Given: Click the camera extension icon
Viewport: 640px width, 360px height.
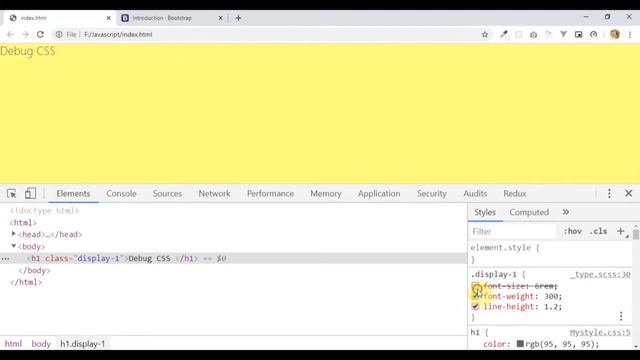Looking at the screenshot, I should tap(533, 35).
